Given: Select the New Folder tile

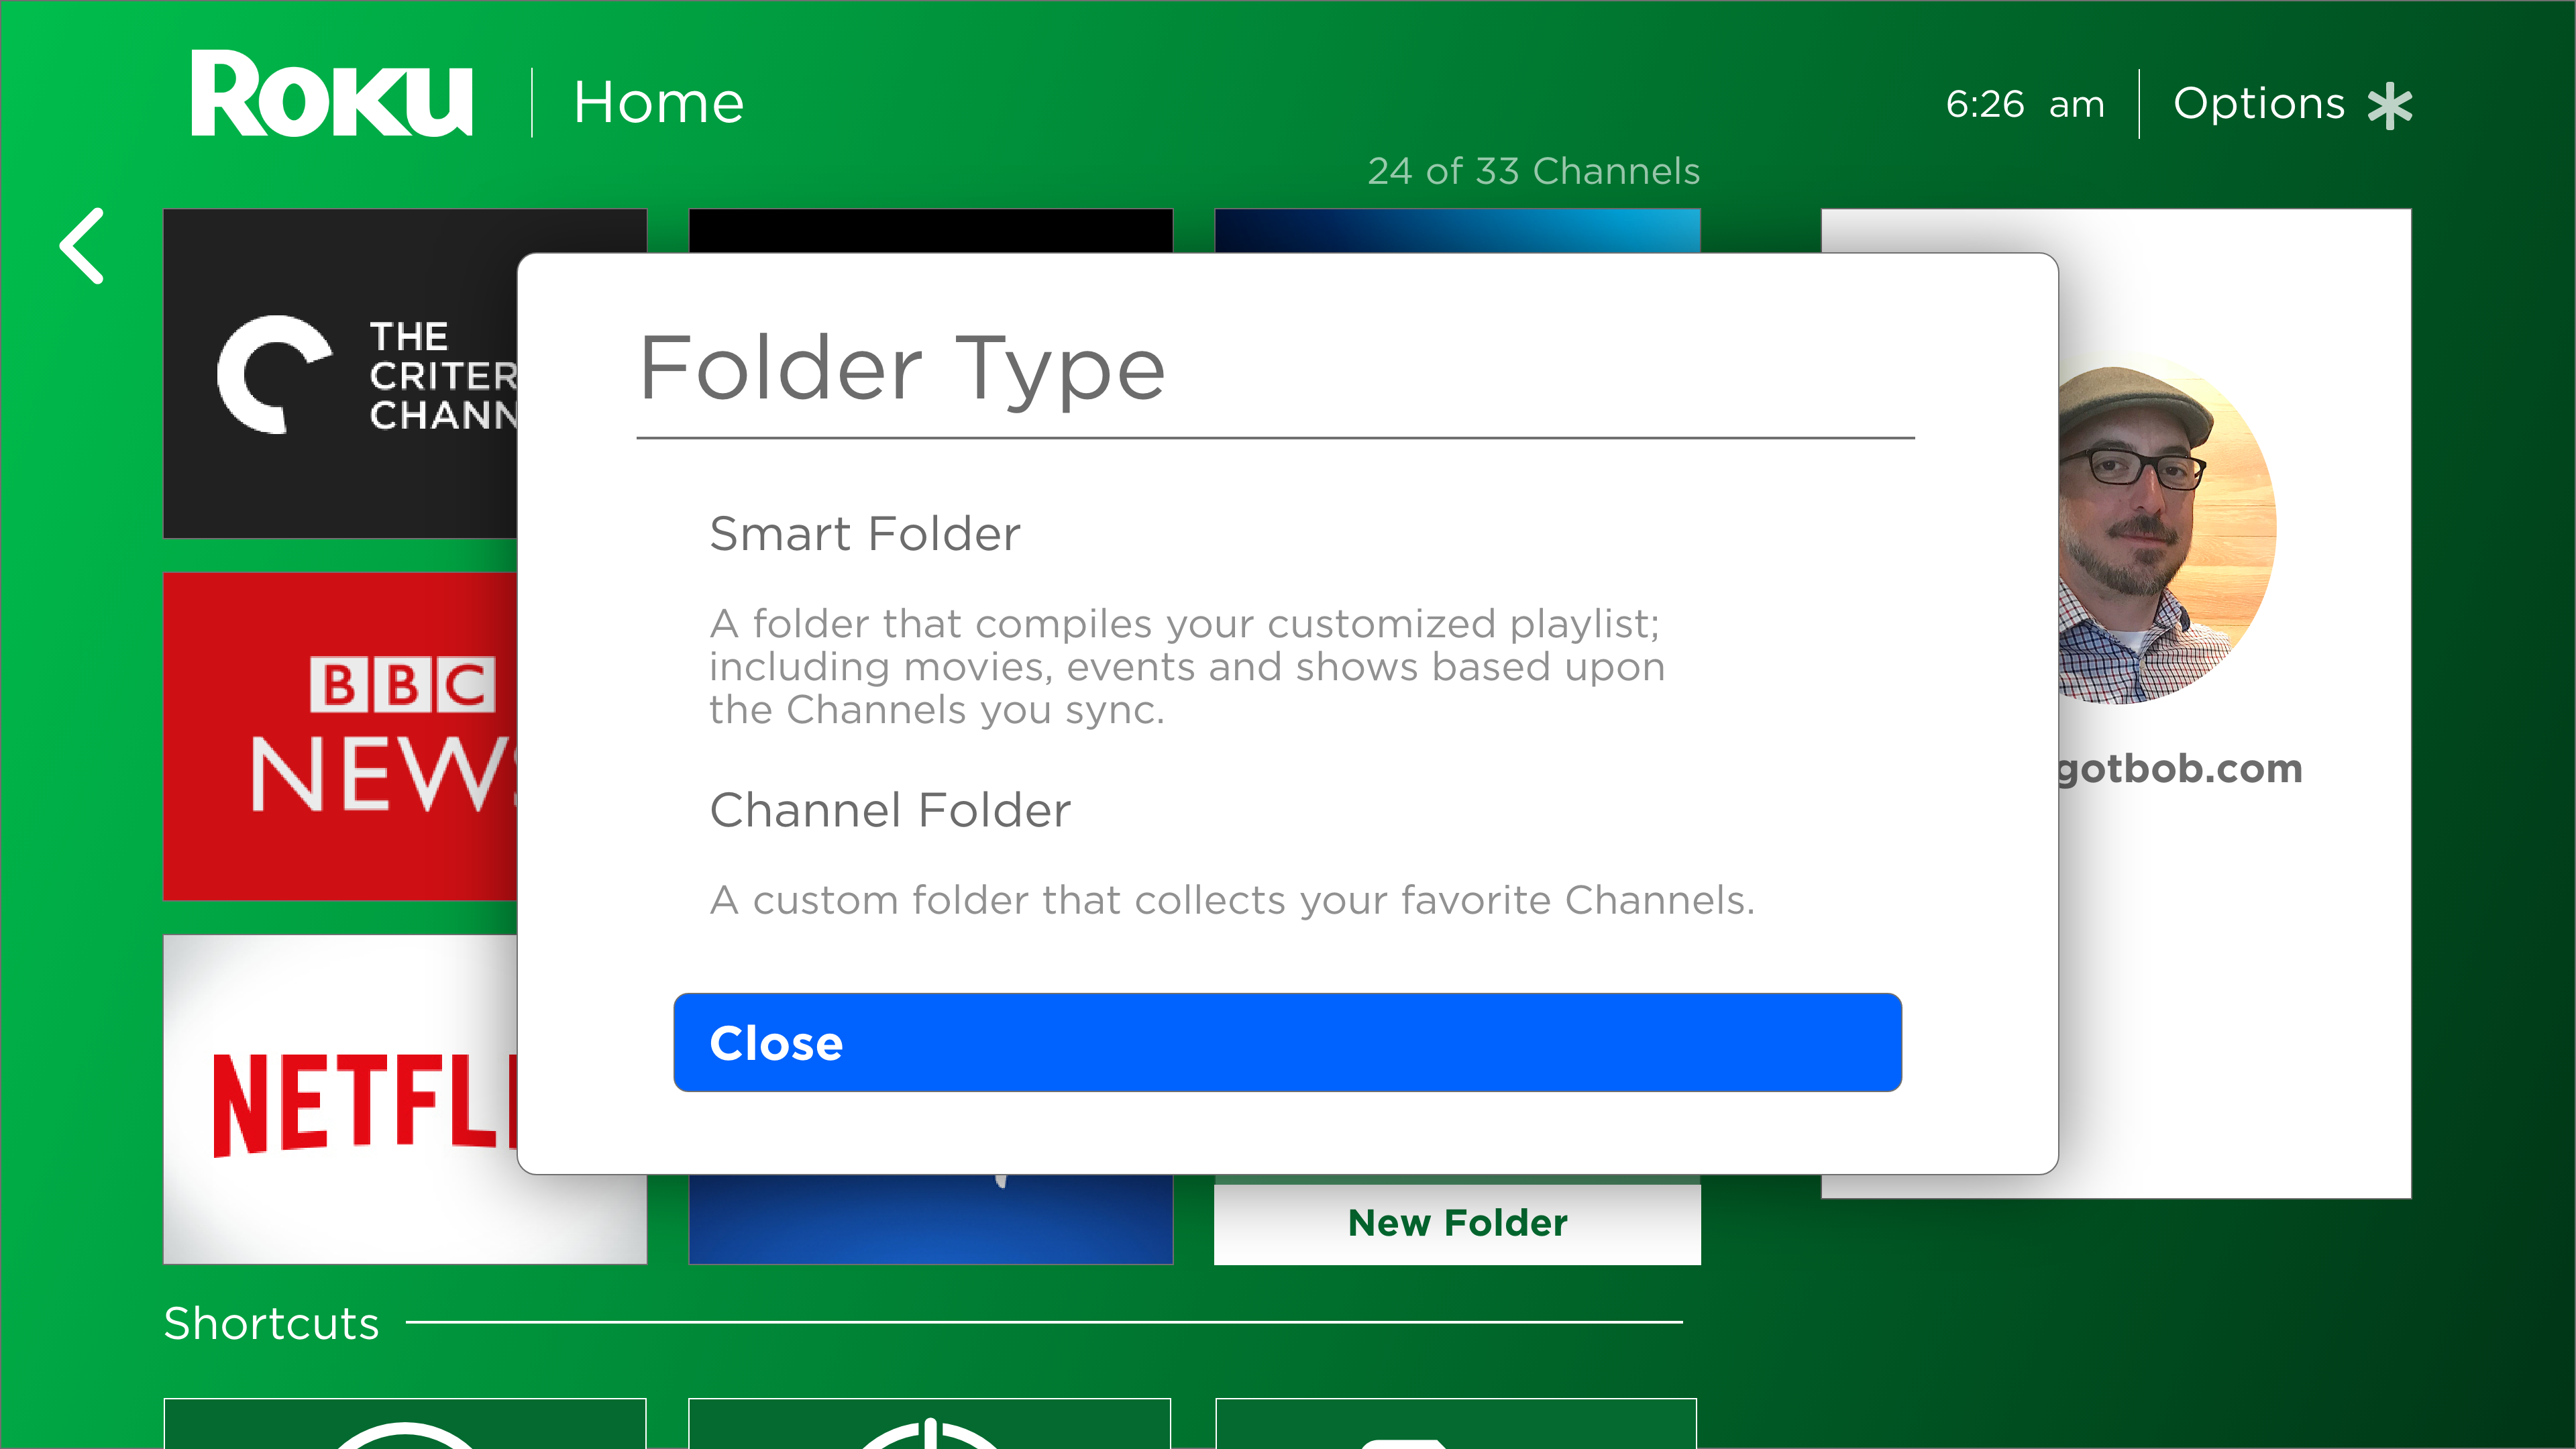Looking at the screenshot, I should [x=1457, y=1223].
